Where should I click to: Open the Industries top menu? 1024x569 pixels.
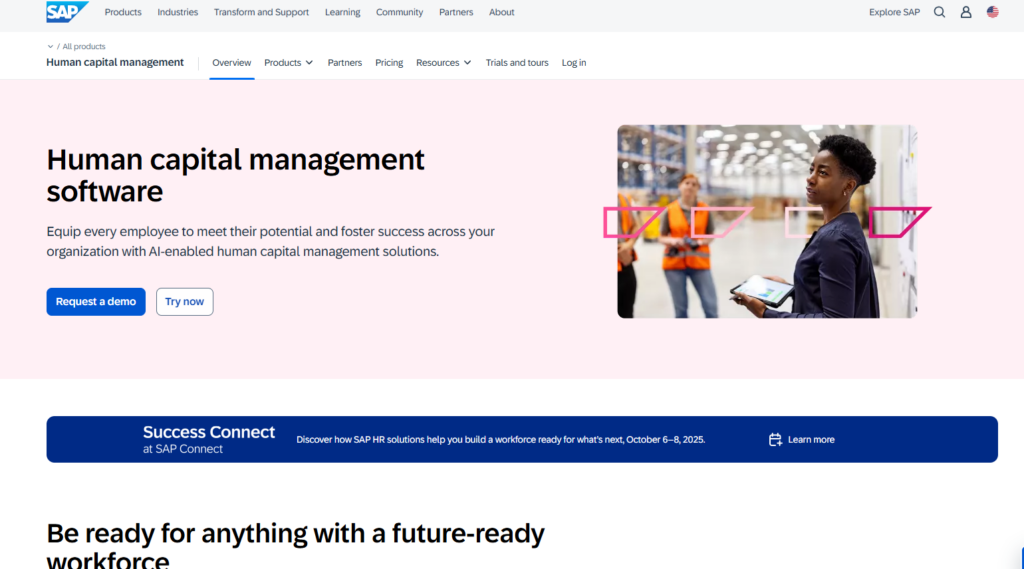pos(178,12)
